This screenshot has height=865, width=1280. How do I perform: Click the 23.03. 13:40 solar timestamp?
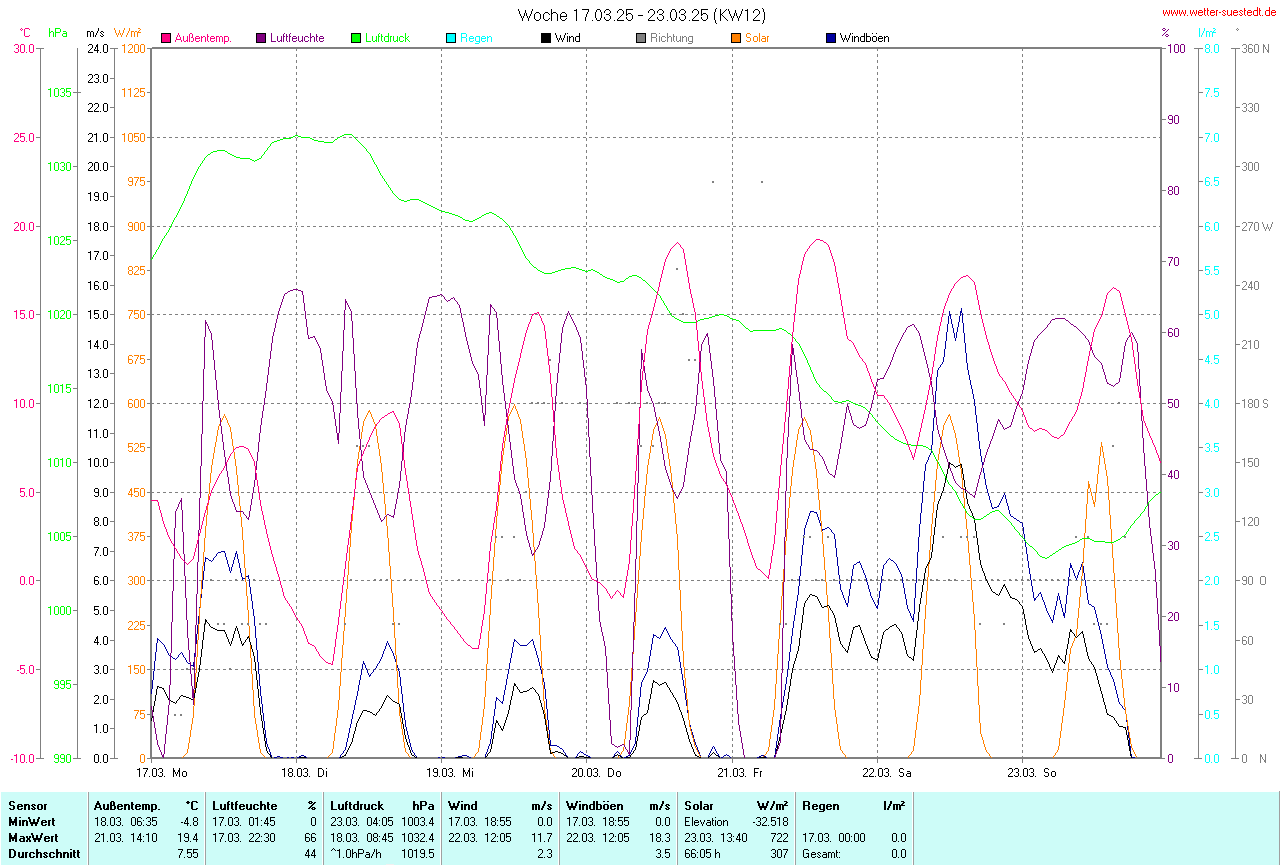(714, 837)
